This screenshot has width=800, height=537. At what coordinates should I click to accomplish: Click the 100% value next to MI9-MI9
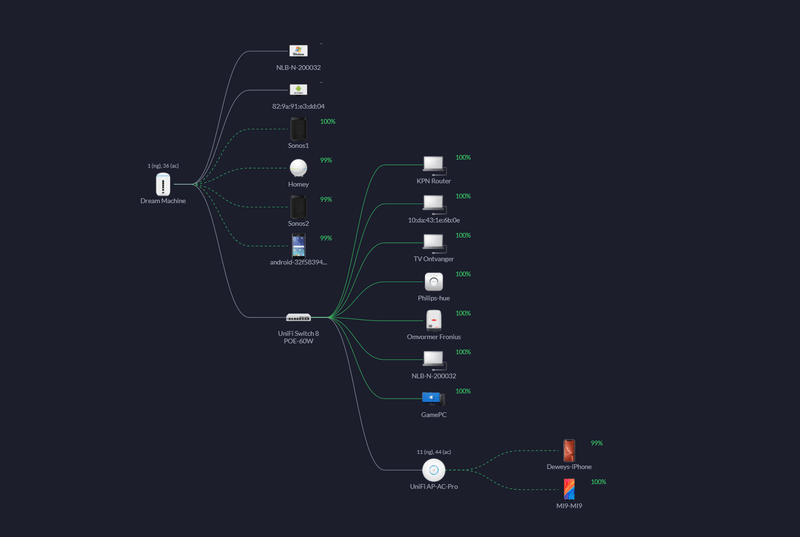point(598,482)
